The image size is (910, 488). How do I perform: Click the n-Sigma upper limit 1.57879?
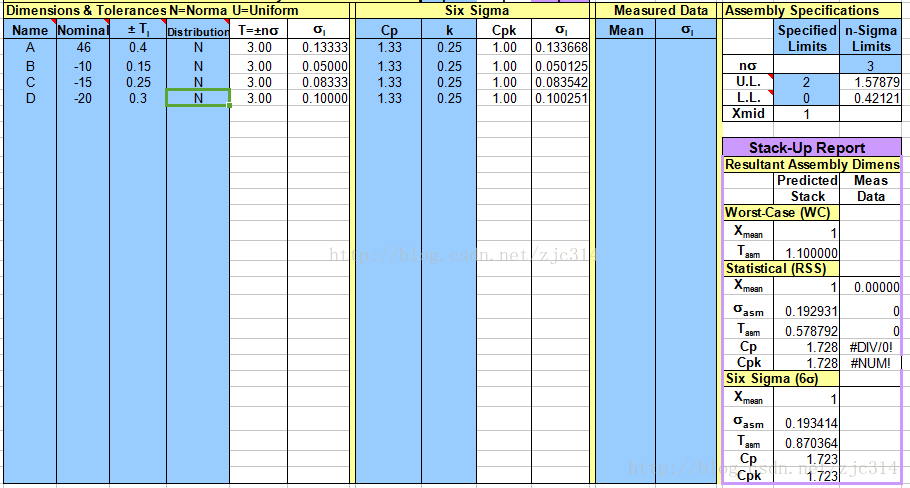pyautogui.click(x=871, y=82)
